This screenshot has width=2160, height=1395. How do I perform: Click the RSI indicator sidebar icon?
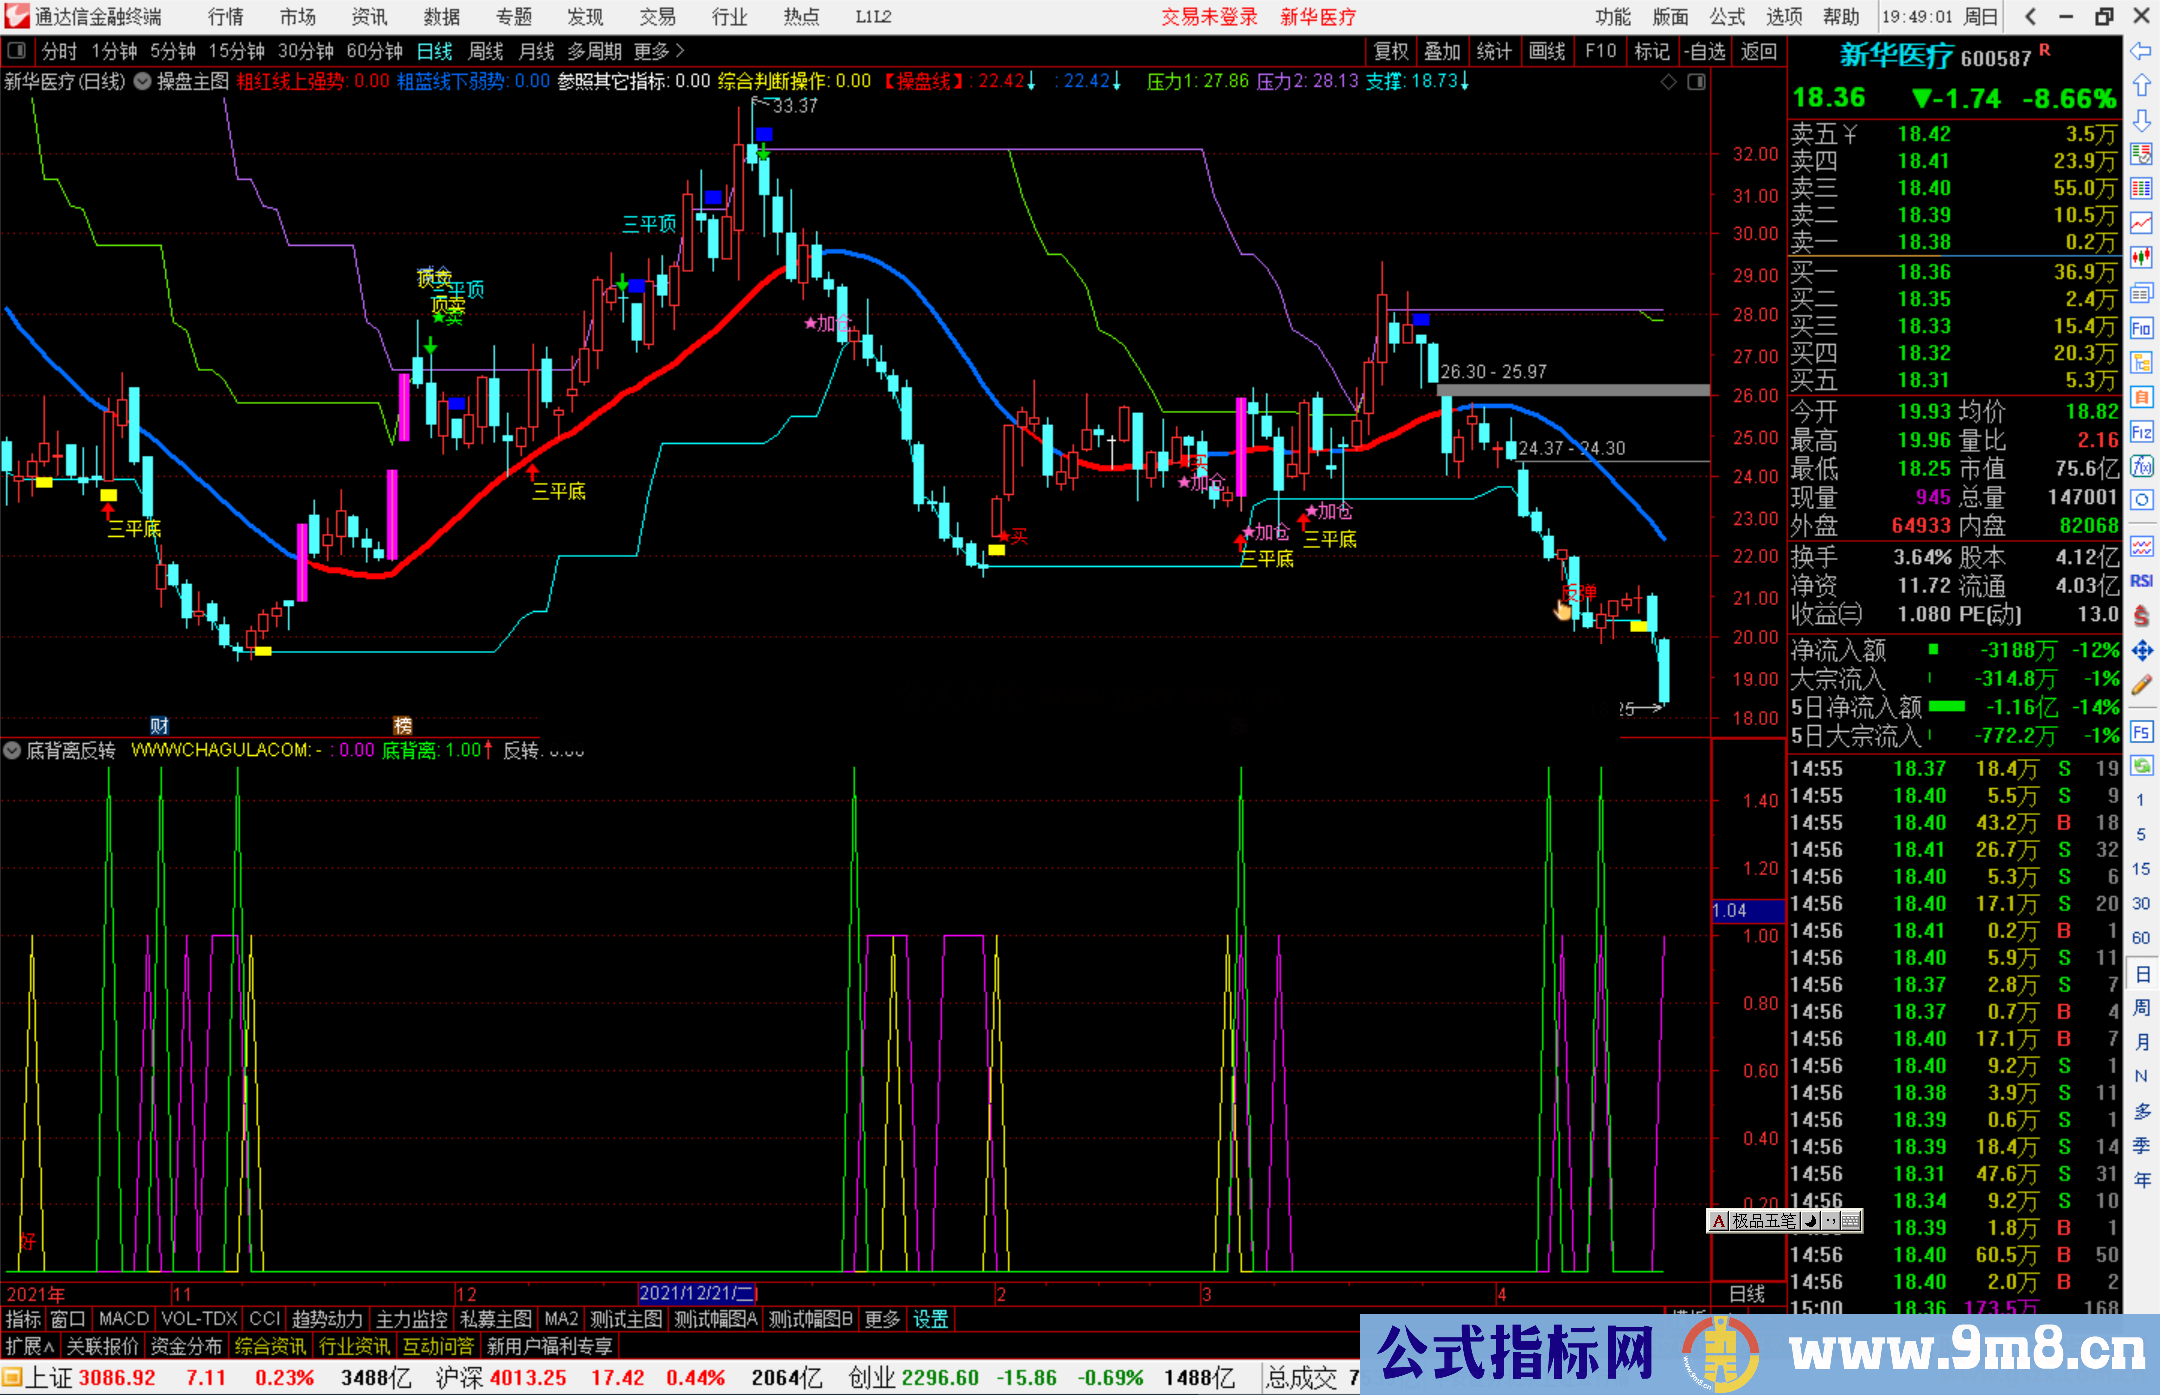click(x=2141, y=581)
